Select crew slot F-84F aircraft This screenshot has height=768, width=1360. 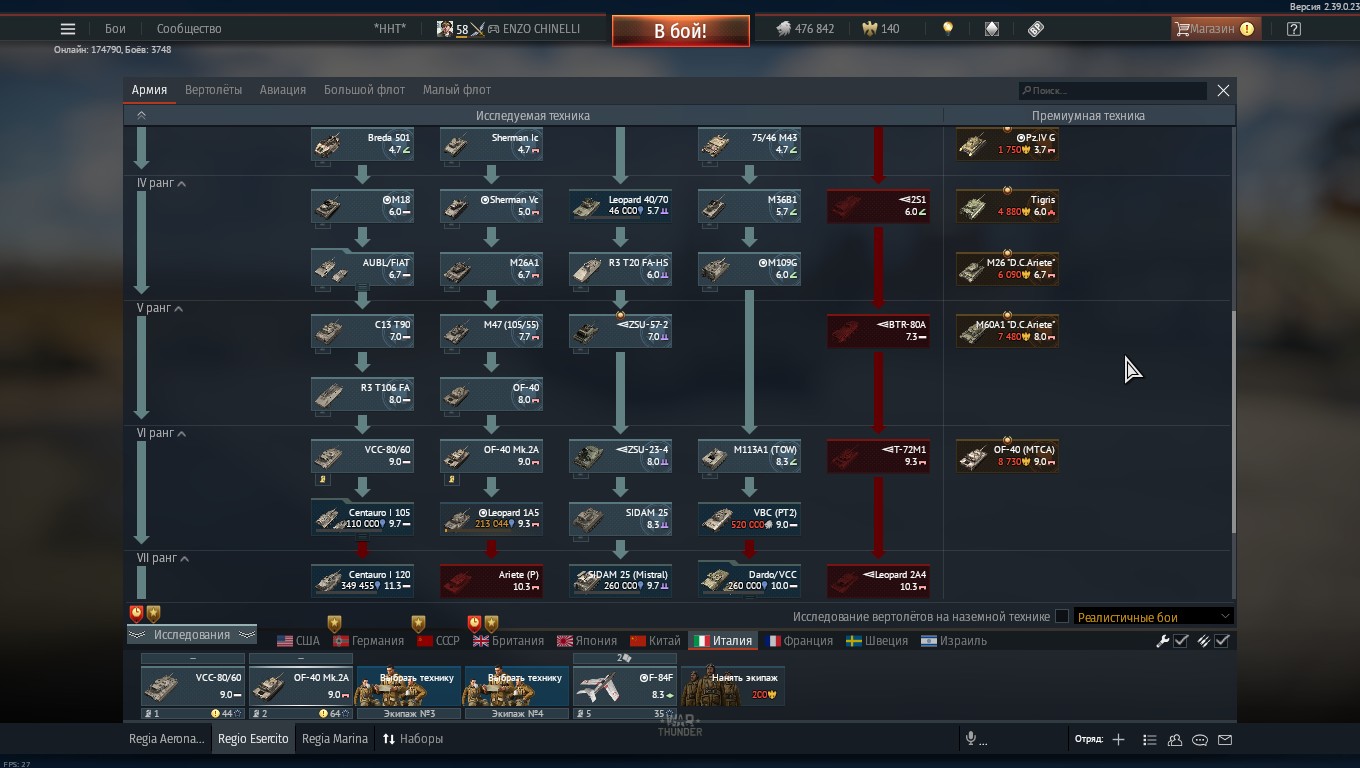[x=624, y=686]
